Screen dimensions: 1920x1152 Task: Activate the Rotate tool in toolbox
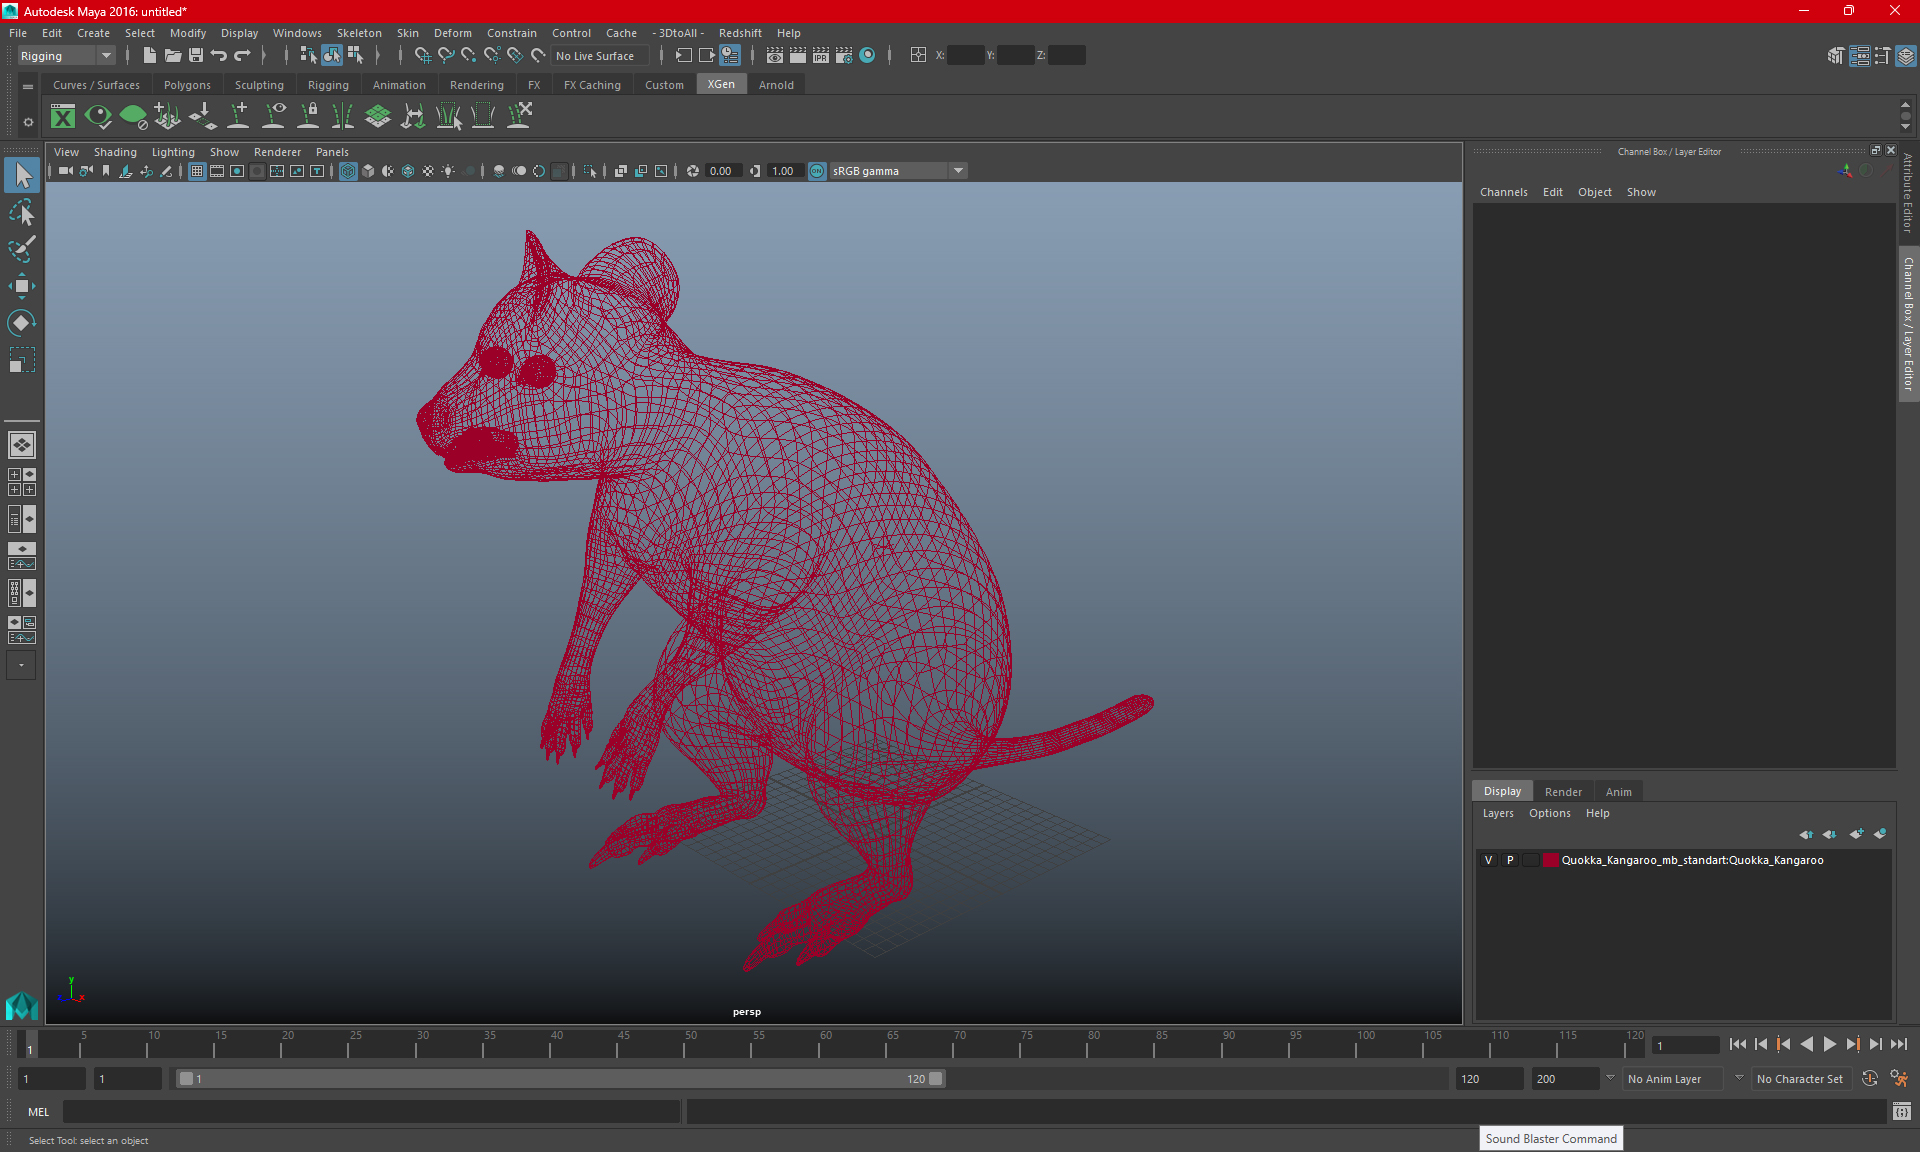(x=22, y=322)
